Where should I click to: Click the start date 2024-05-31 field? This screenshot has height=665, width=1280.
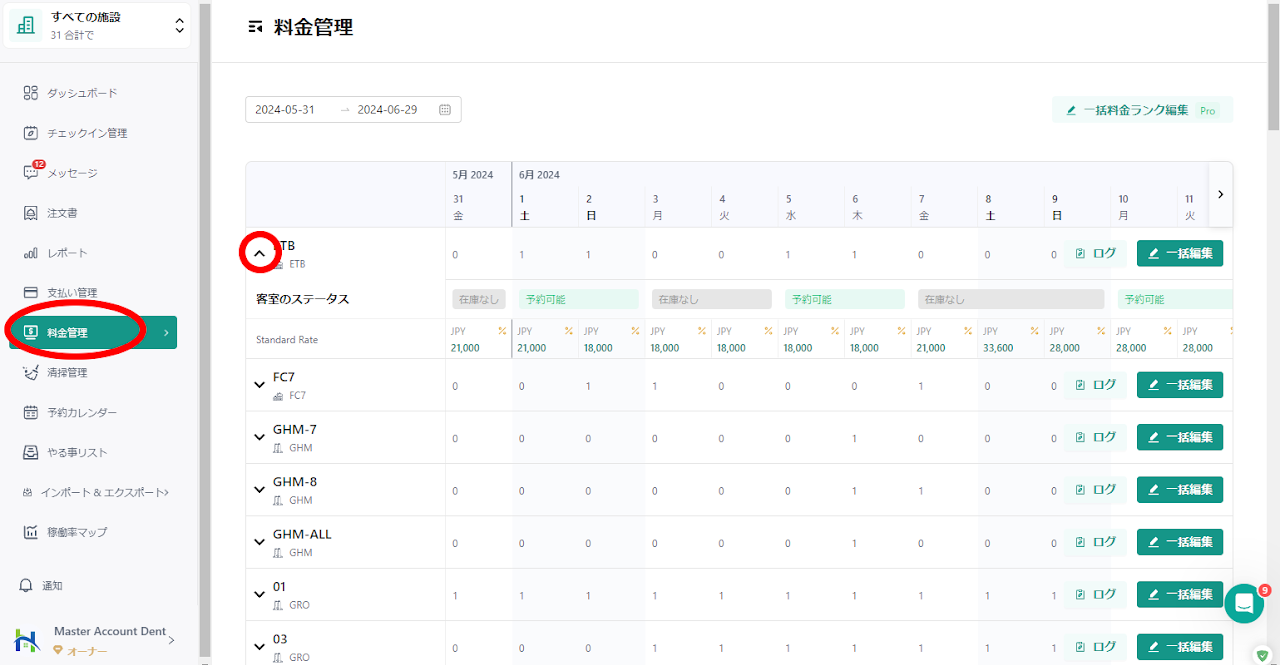[x=285, y=110]
